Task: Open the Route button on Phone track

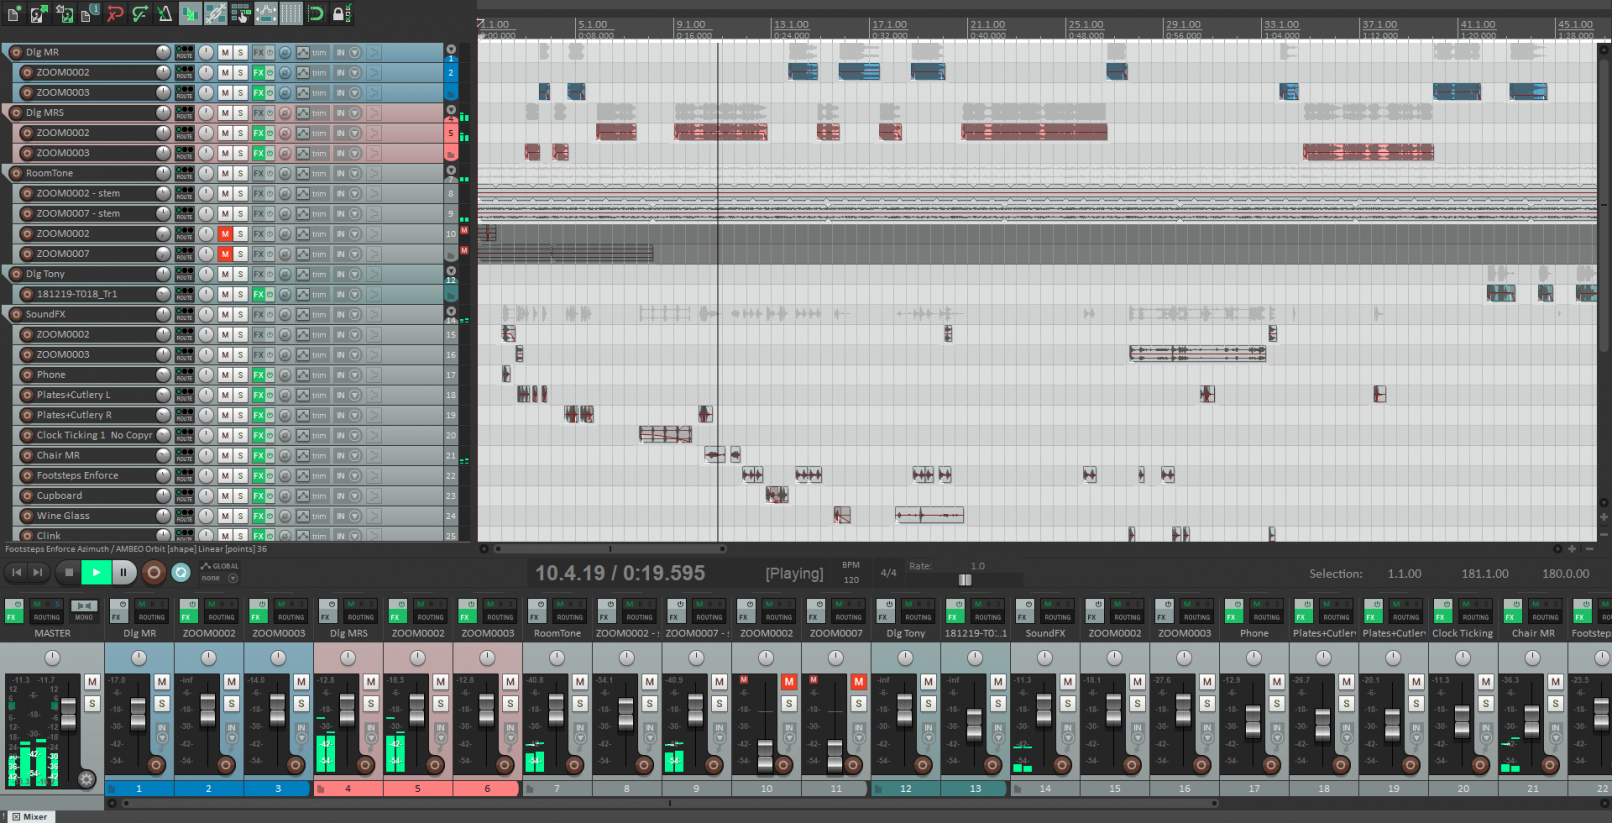Action: (x=185, y=375)
